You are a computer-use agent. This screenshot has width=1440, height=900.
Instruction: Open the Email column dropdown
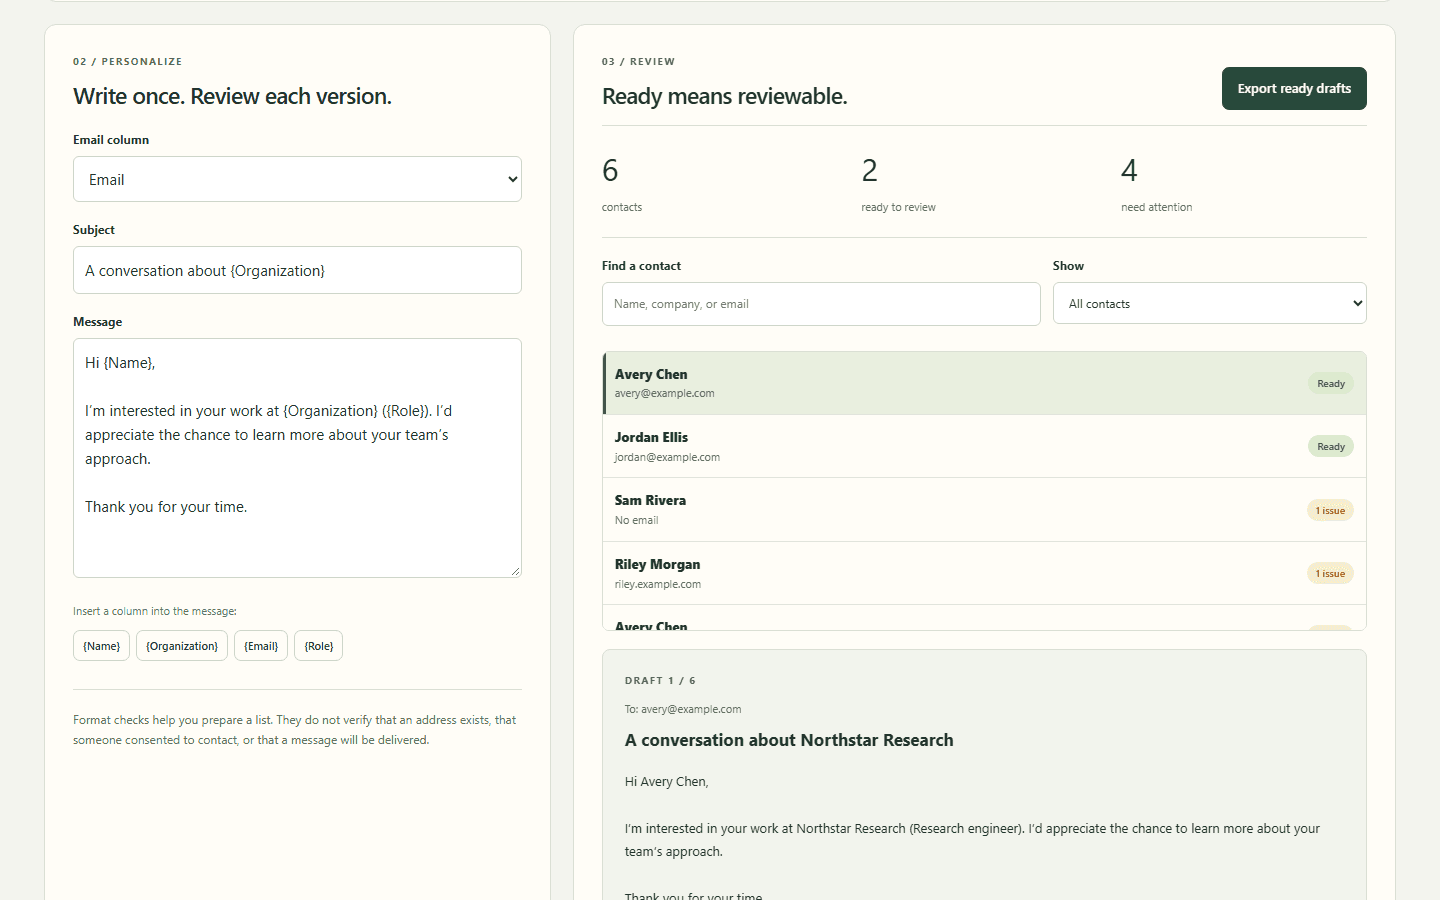tap(297, 179)
